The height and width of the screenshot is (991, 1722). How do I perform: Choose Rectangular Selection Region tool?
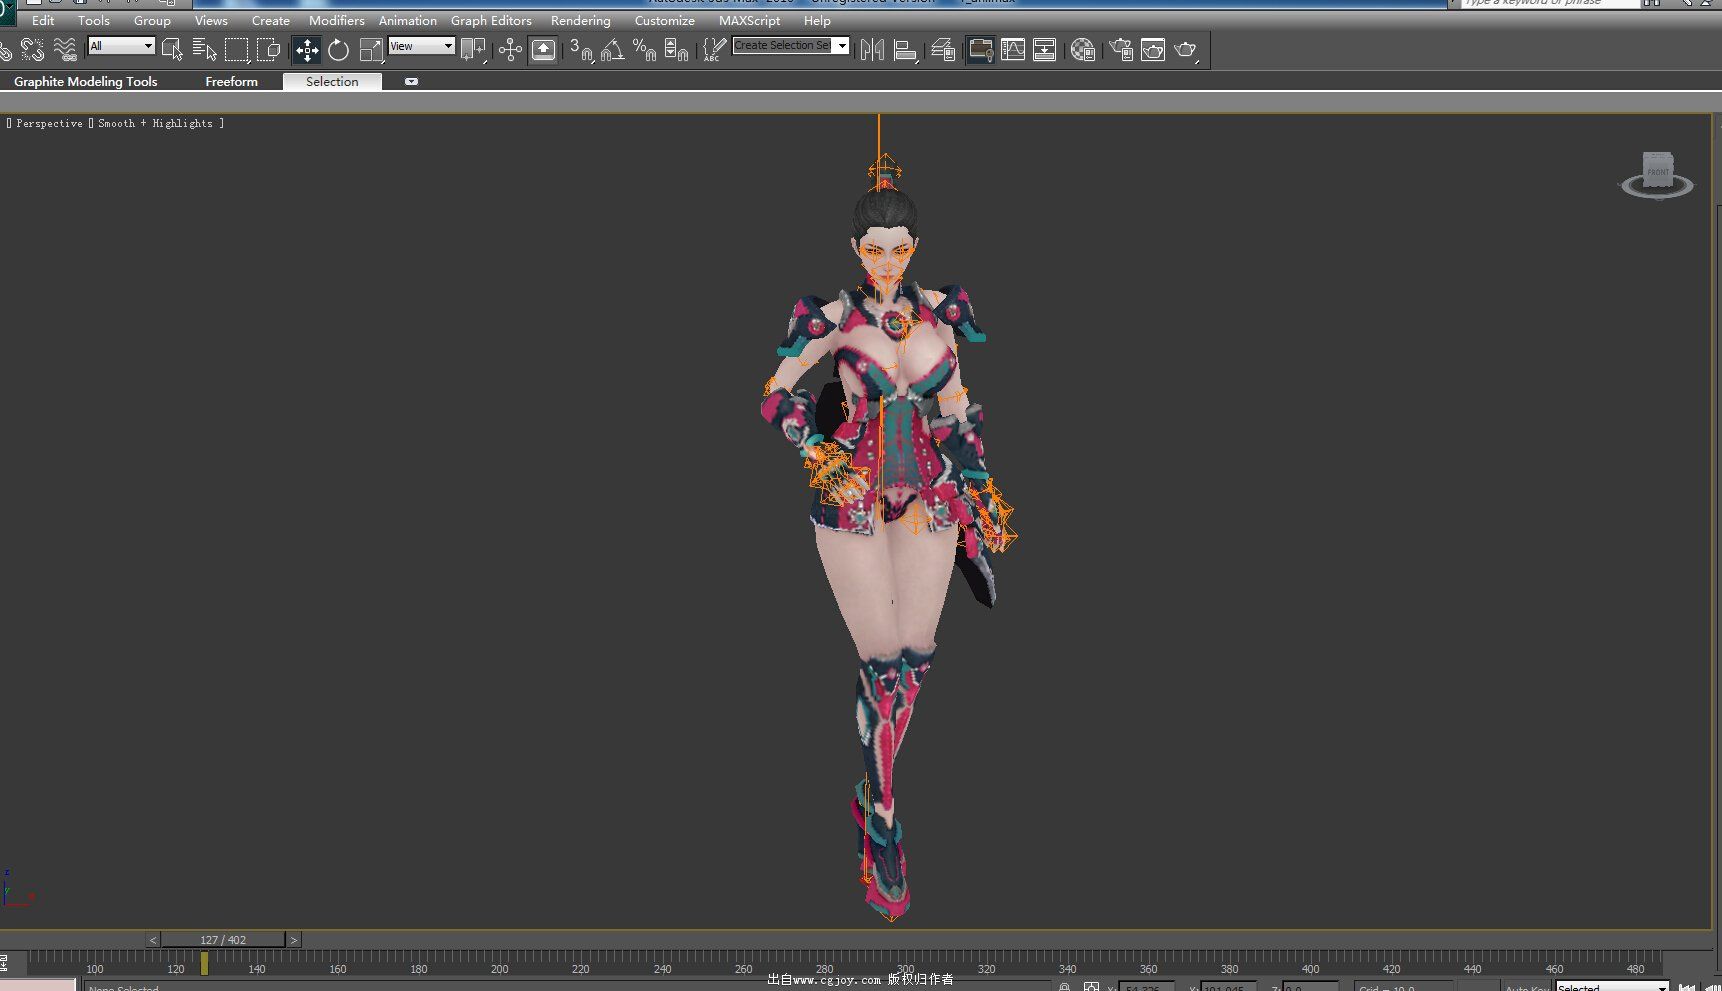[x=237, y=49]
